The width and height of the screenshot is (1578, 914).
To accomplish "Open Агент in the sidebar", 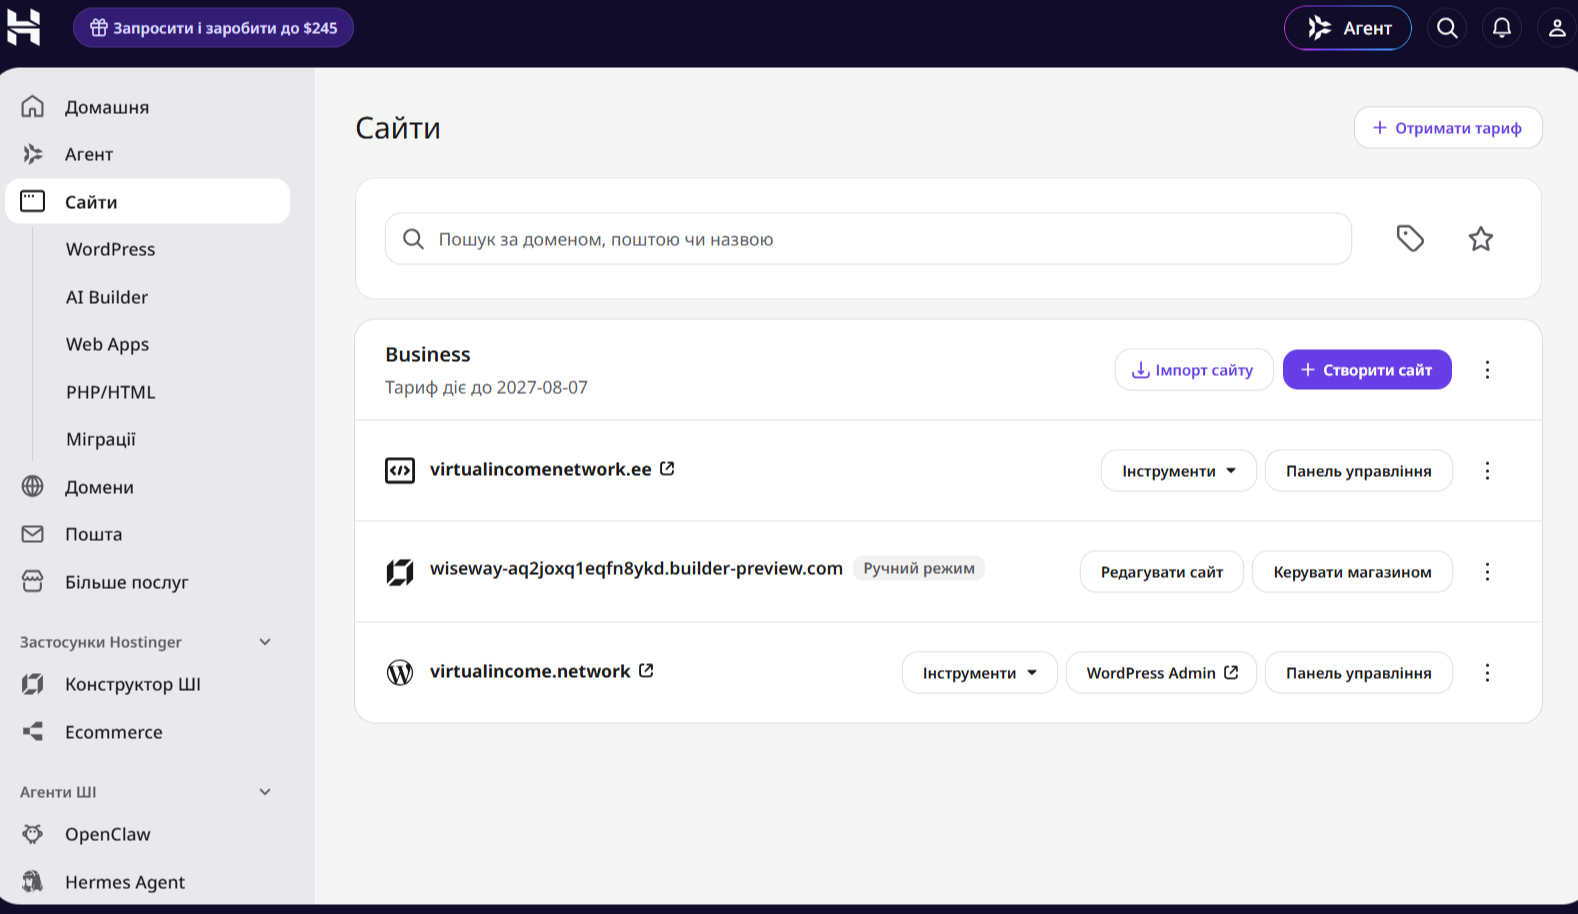I will pyautogui.click(x=148, y=154).
